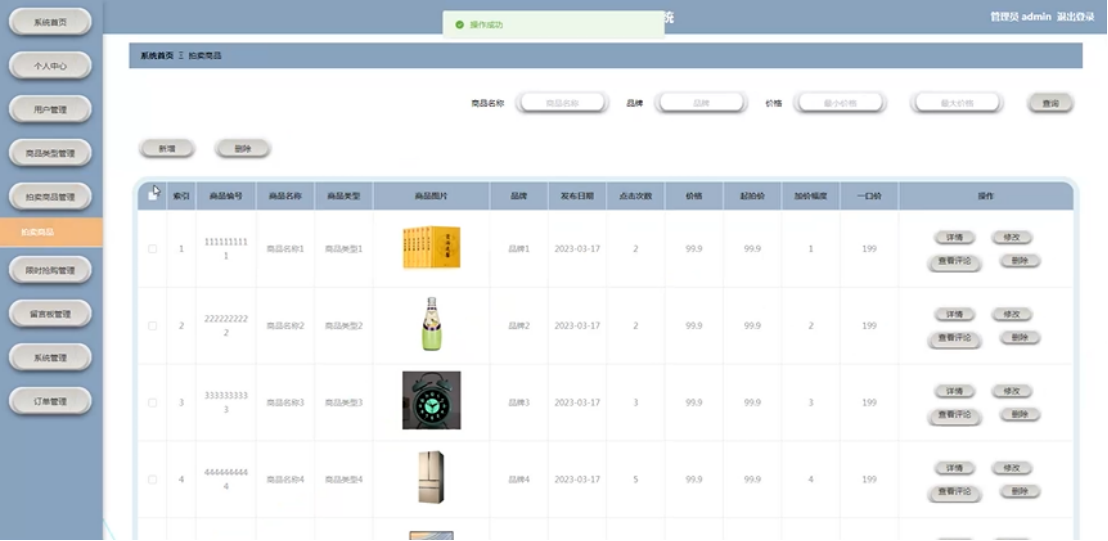Click 删除 in the 商品名称3 row
Image resolution: width=1108 pixels, height=541 pixels.
point(1020,415)
